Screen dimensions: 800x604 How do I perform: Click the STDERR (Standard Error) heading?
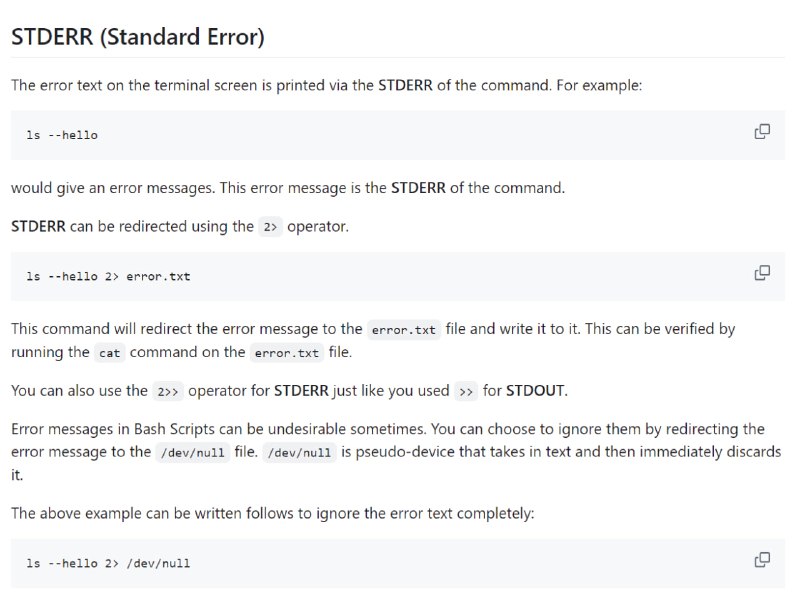138,37
